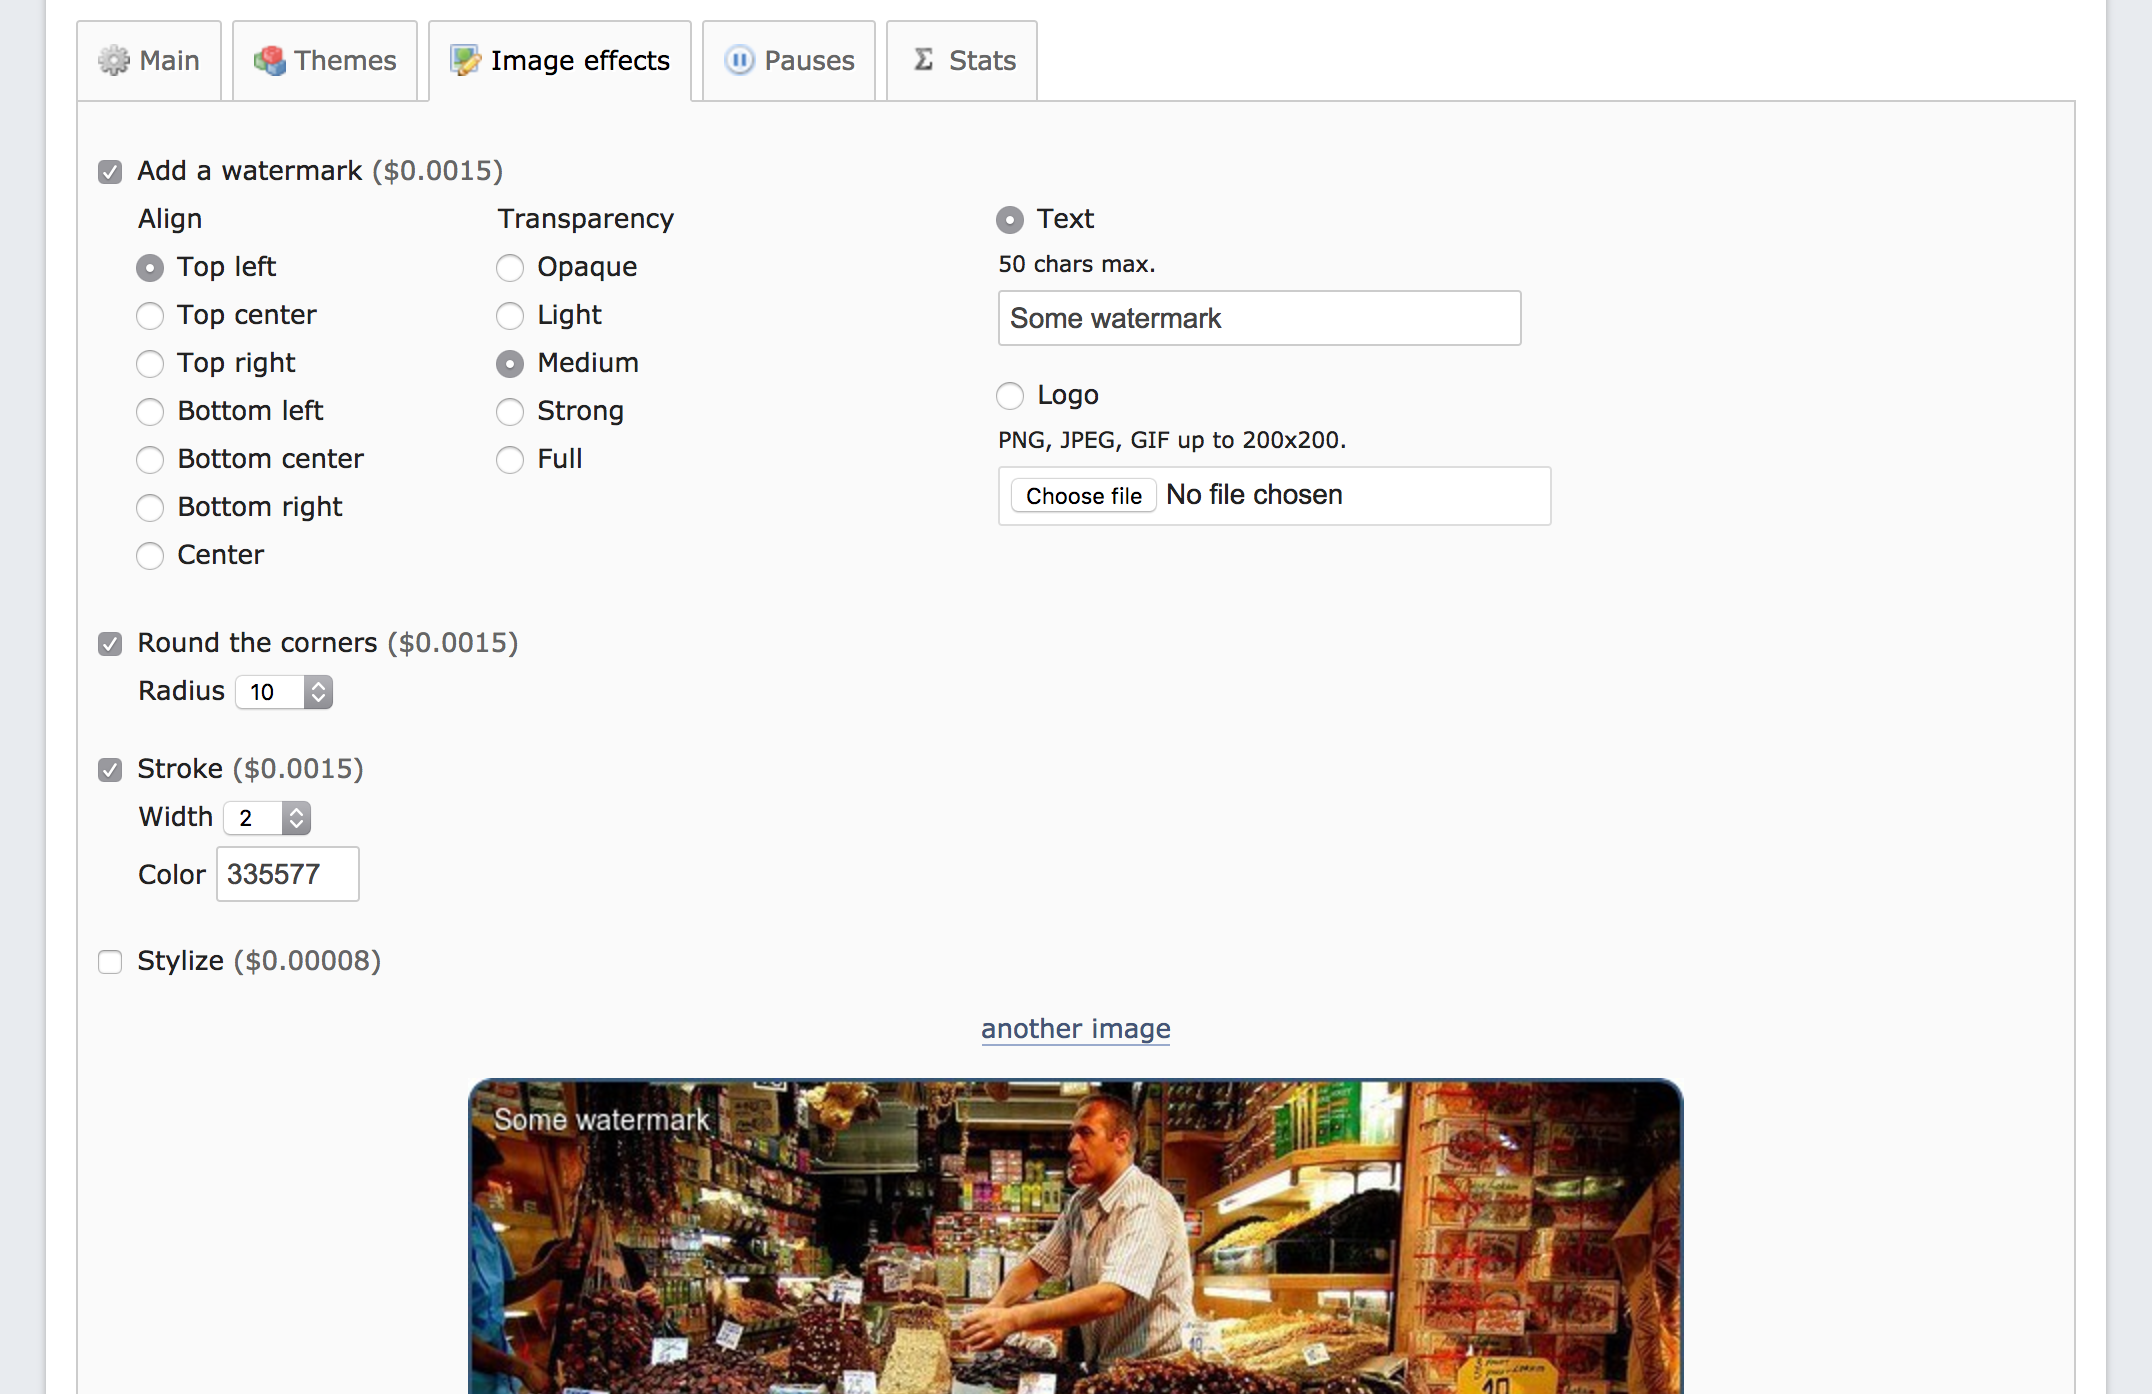The image size is (2152, 1394).
Task: Click the pause icon on Pauses tab
Action: (x=739, y=61)
